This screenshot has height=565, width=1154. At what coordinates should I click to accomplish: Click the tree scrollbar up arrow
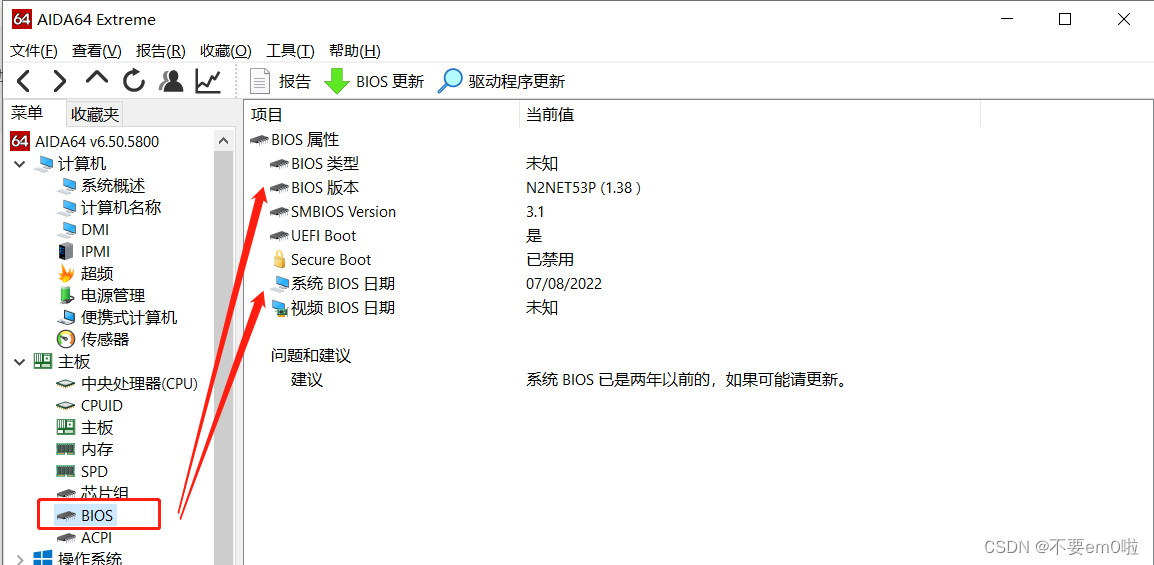pyautogui.click(x=223, y=140)
